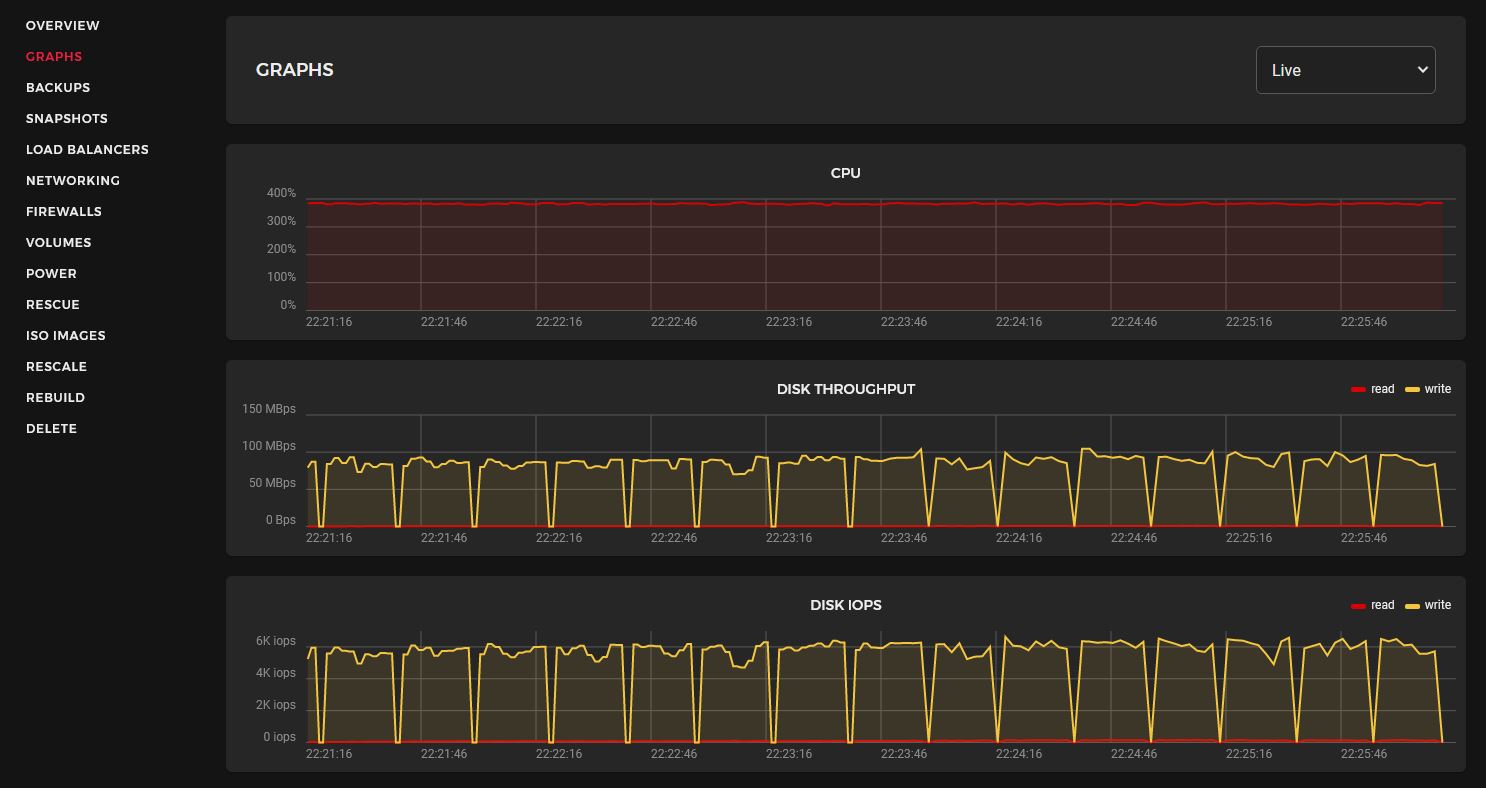Expand the Live time range dropdown
This screenshot has width=1486, height=788.
point(1345,70)
